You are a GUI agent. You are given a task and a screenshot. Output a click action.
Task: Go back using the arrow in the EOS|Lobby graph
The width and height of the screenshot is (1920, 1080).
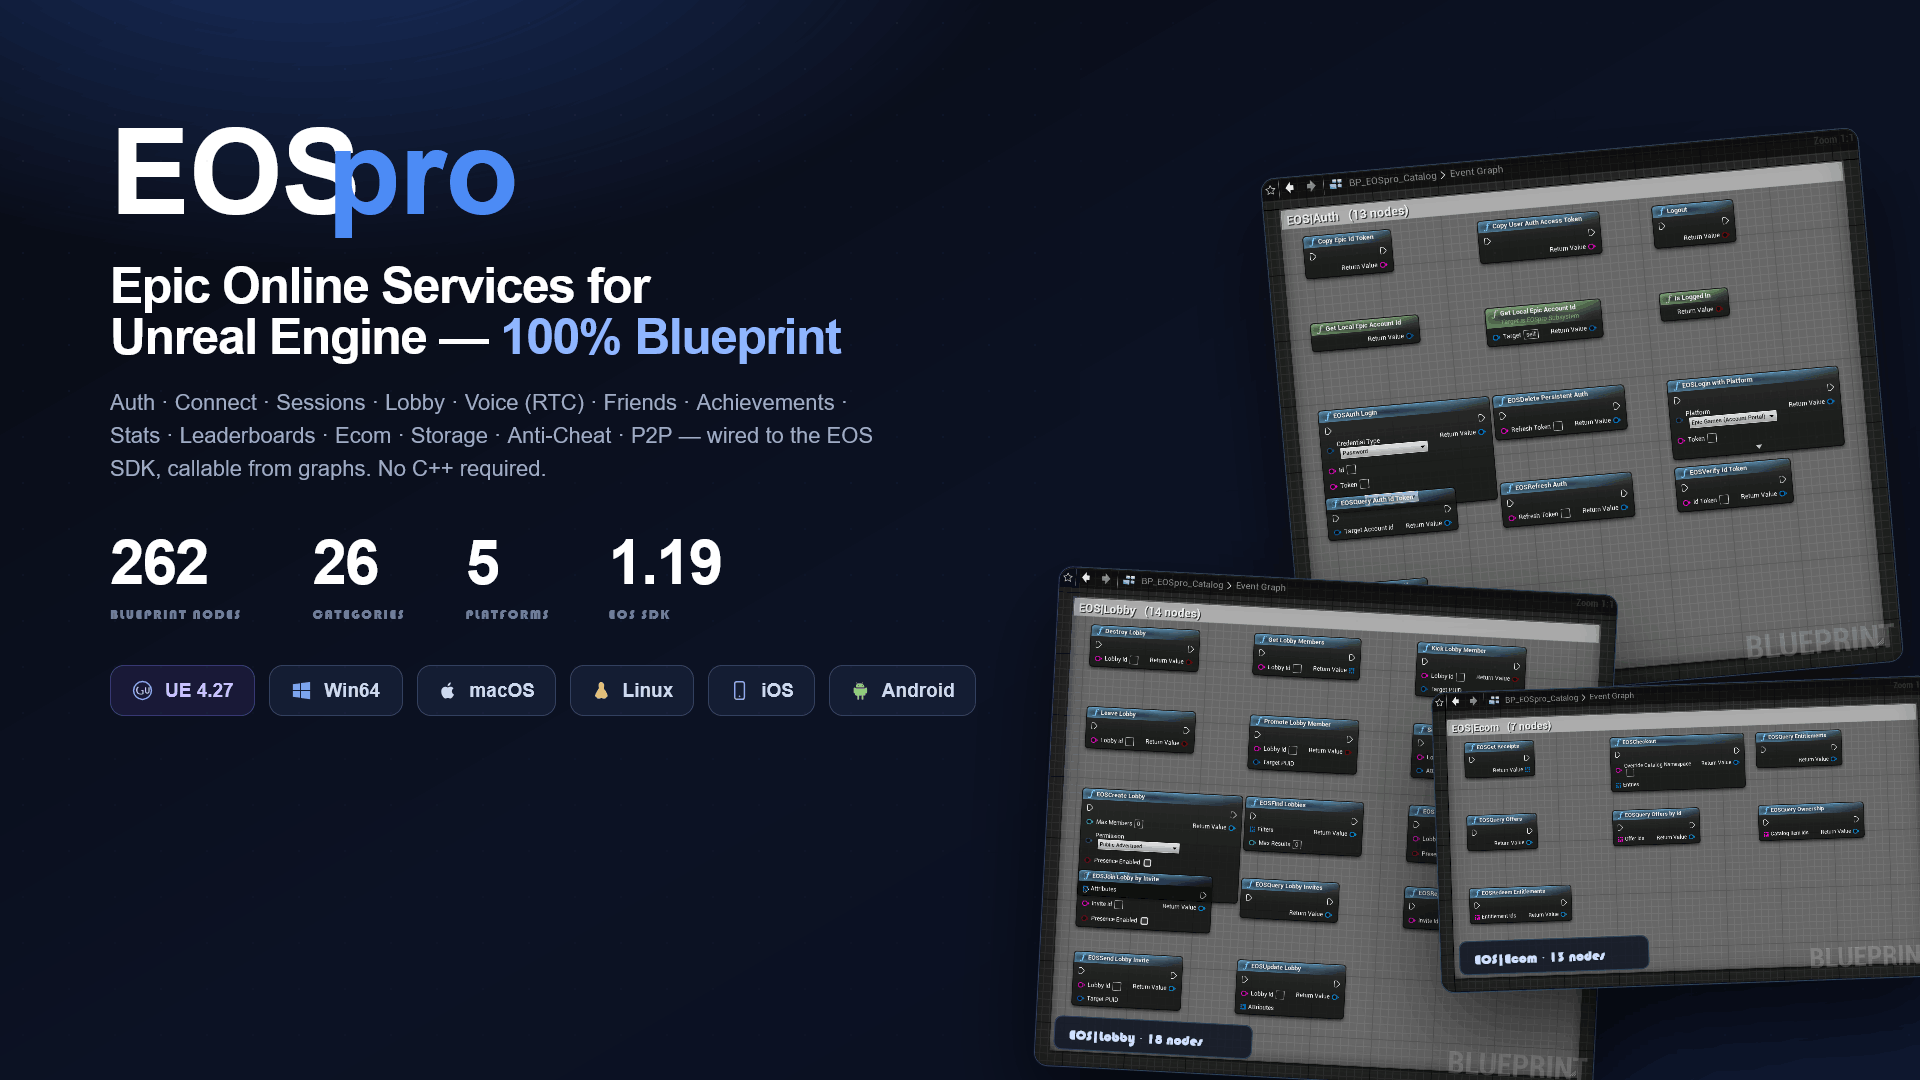[x=1086, y=578]
